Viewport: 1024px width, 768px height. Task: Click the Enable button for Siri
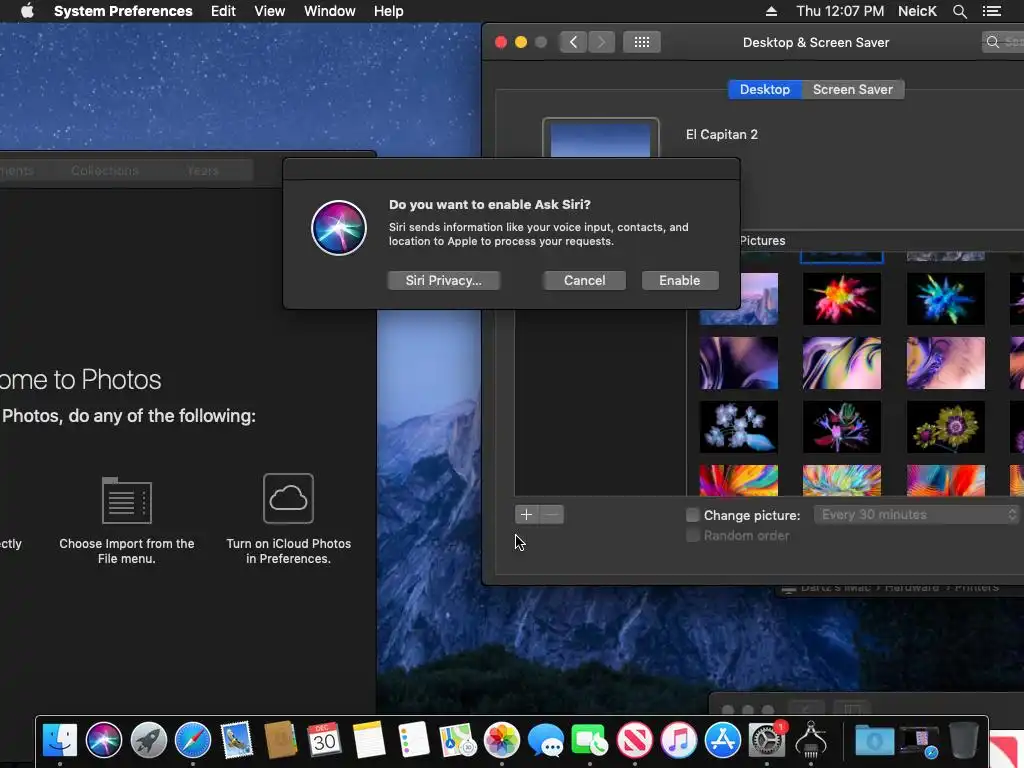pos(679,280)
